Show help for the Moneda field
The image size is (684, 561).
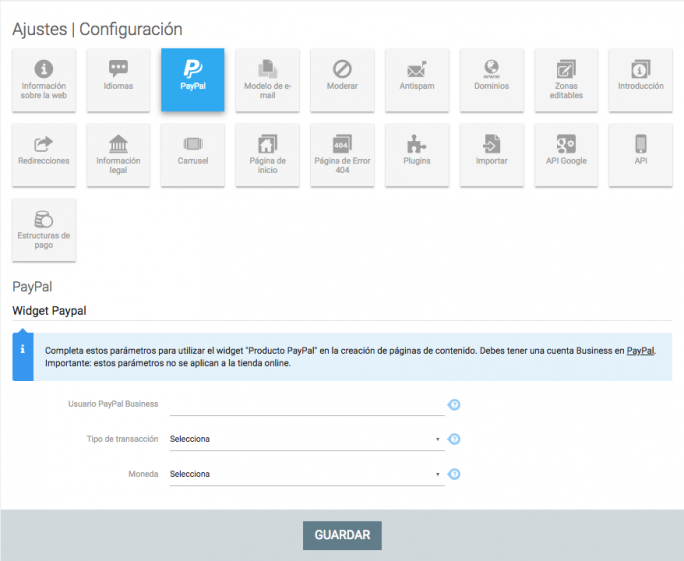[454, 474]
